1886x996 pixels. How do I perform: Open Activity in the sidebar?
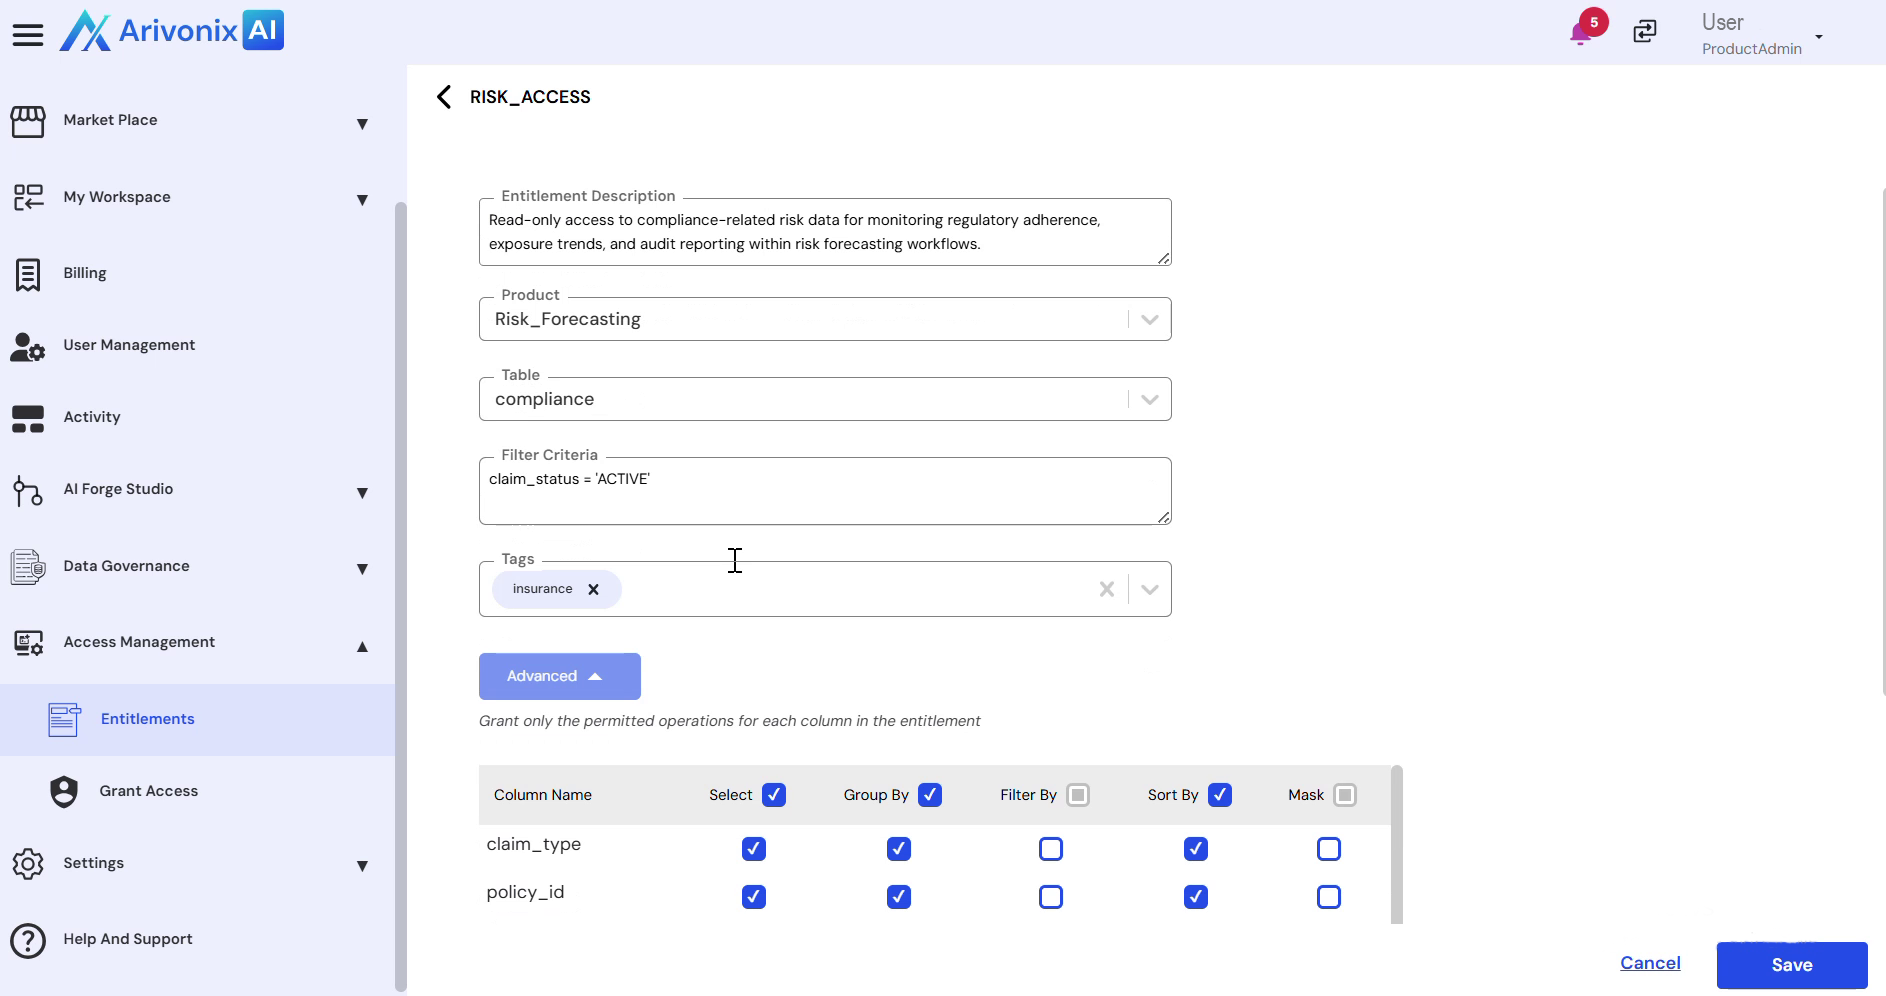[x=91, y=418]
